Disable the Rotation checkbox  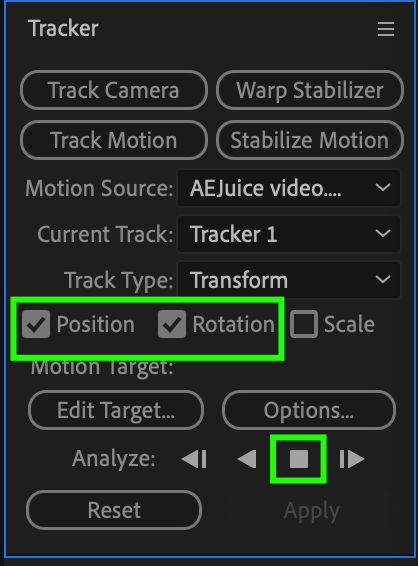click(172, 324)
